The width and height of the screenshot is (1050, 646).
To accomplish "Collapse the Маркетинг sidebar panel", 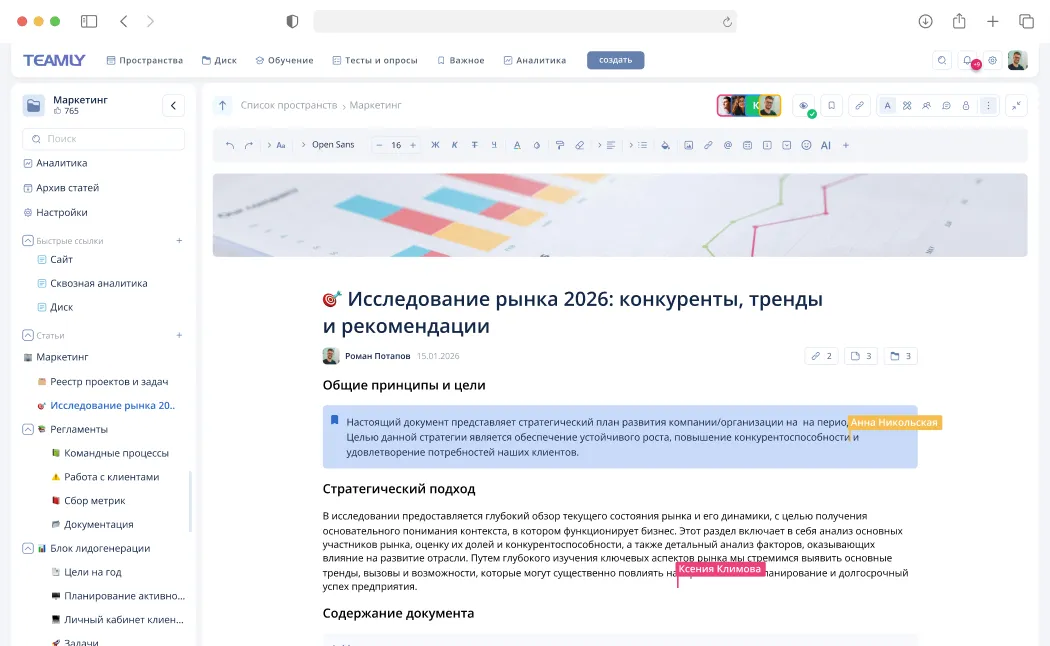I will click(x=173, y=105).
